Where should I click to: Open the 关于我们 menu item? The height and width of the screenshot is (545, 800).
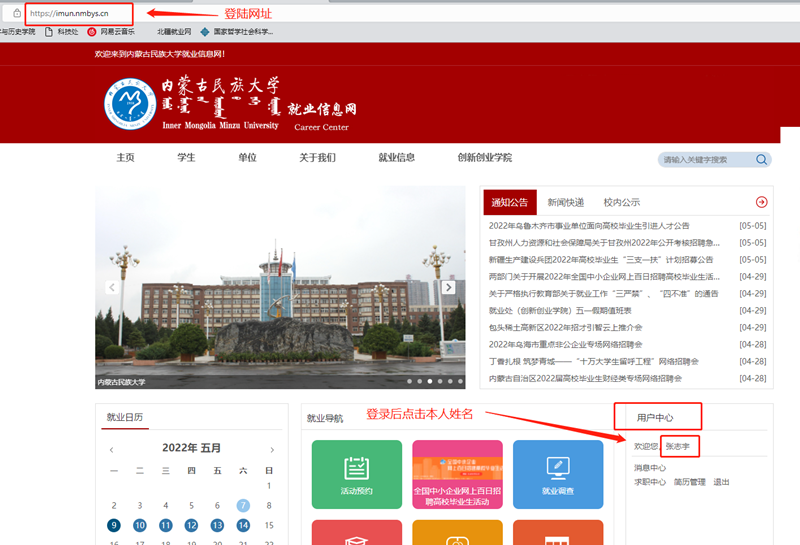(x=317, y=158)
